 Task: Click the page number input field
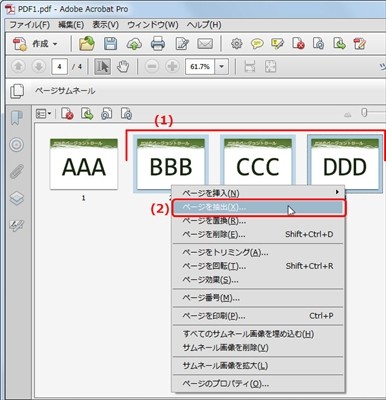tap(60, 67)
